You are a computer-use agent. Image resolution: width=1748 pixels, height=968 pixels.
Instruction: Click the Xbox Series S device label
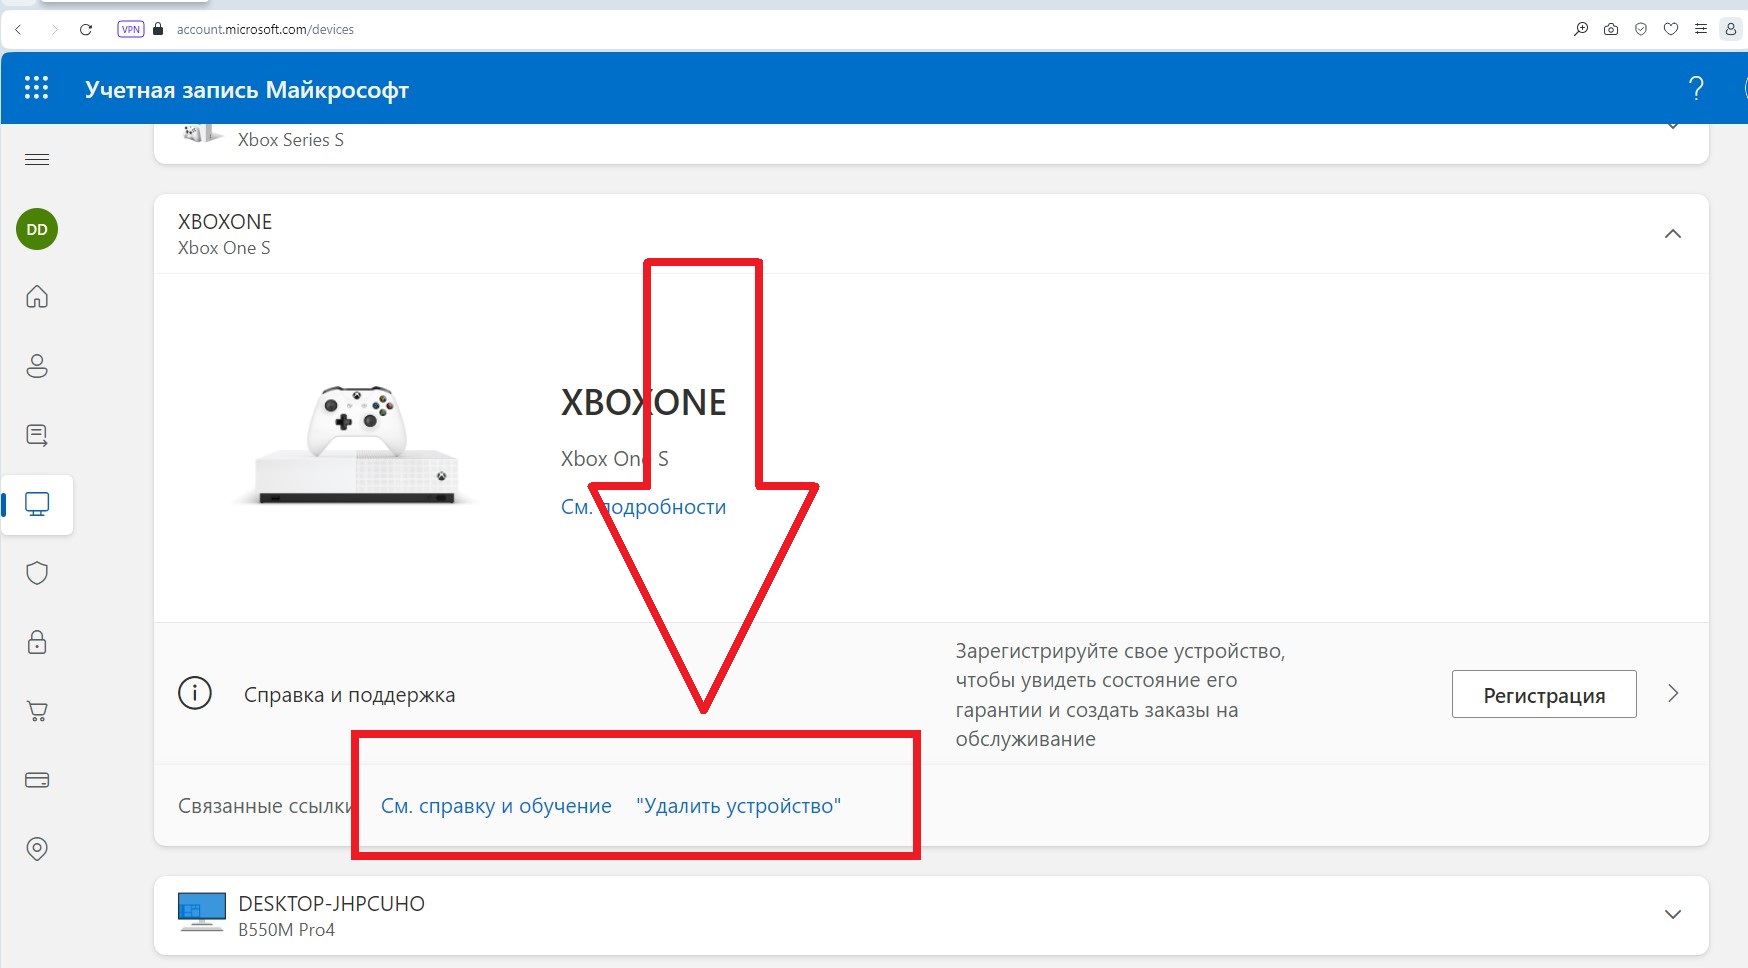click(x=291, y=140)
